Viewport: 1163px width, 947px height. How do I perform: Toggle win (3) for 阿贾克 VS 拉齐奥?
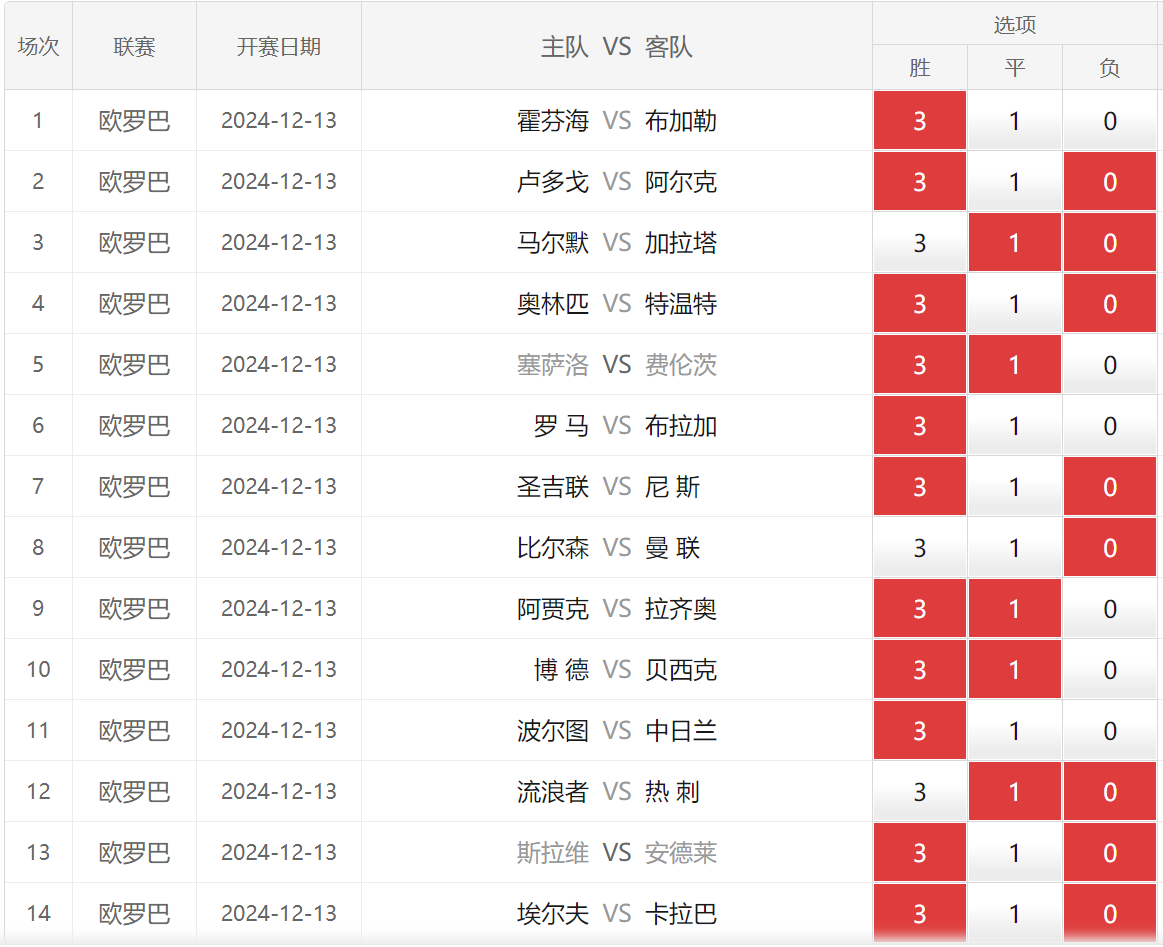pyautogui.click(x=920, y=609)
